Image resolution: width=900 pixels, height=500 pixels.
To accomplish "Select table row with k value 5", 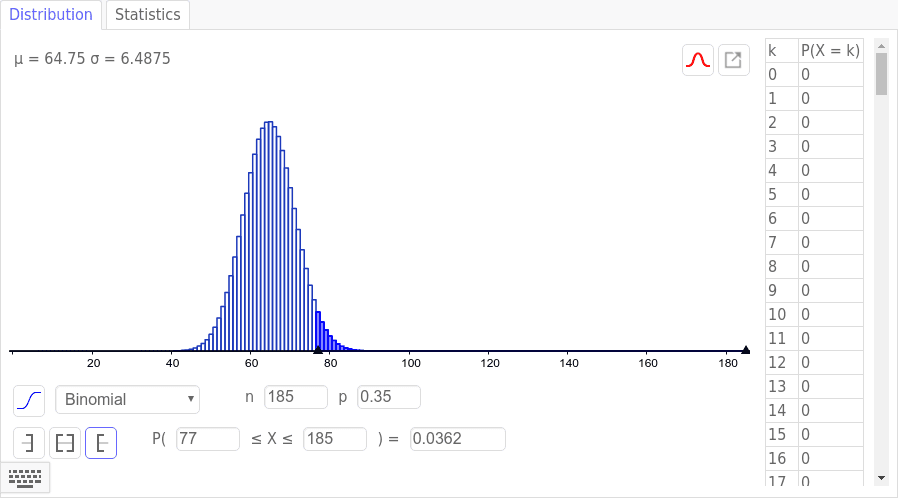I will click(x=814, y=195).
